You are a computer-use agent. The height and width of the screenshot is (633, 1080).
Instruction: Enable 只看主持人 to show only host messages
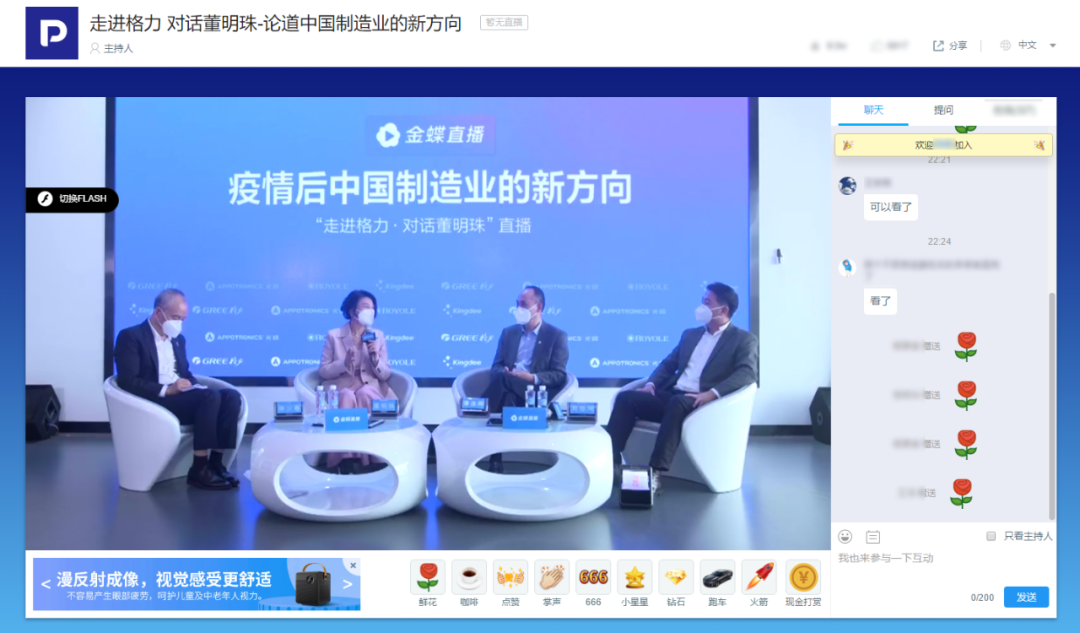990,537
